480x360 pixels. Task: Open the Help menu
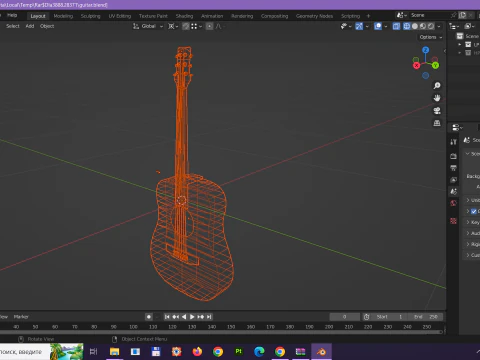point(12,15)
